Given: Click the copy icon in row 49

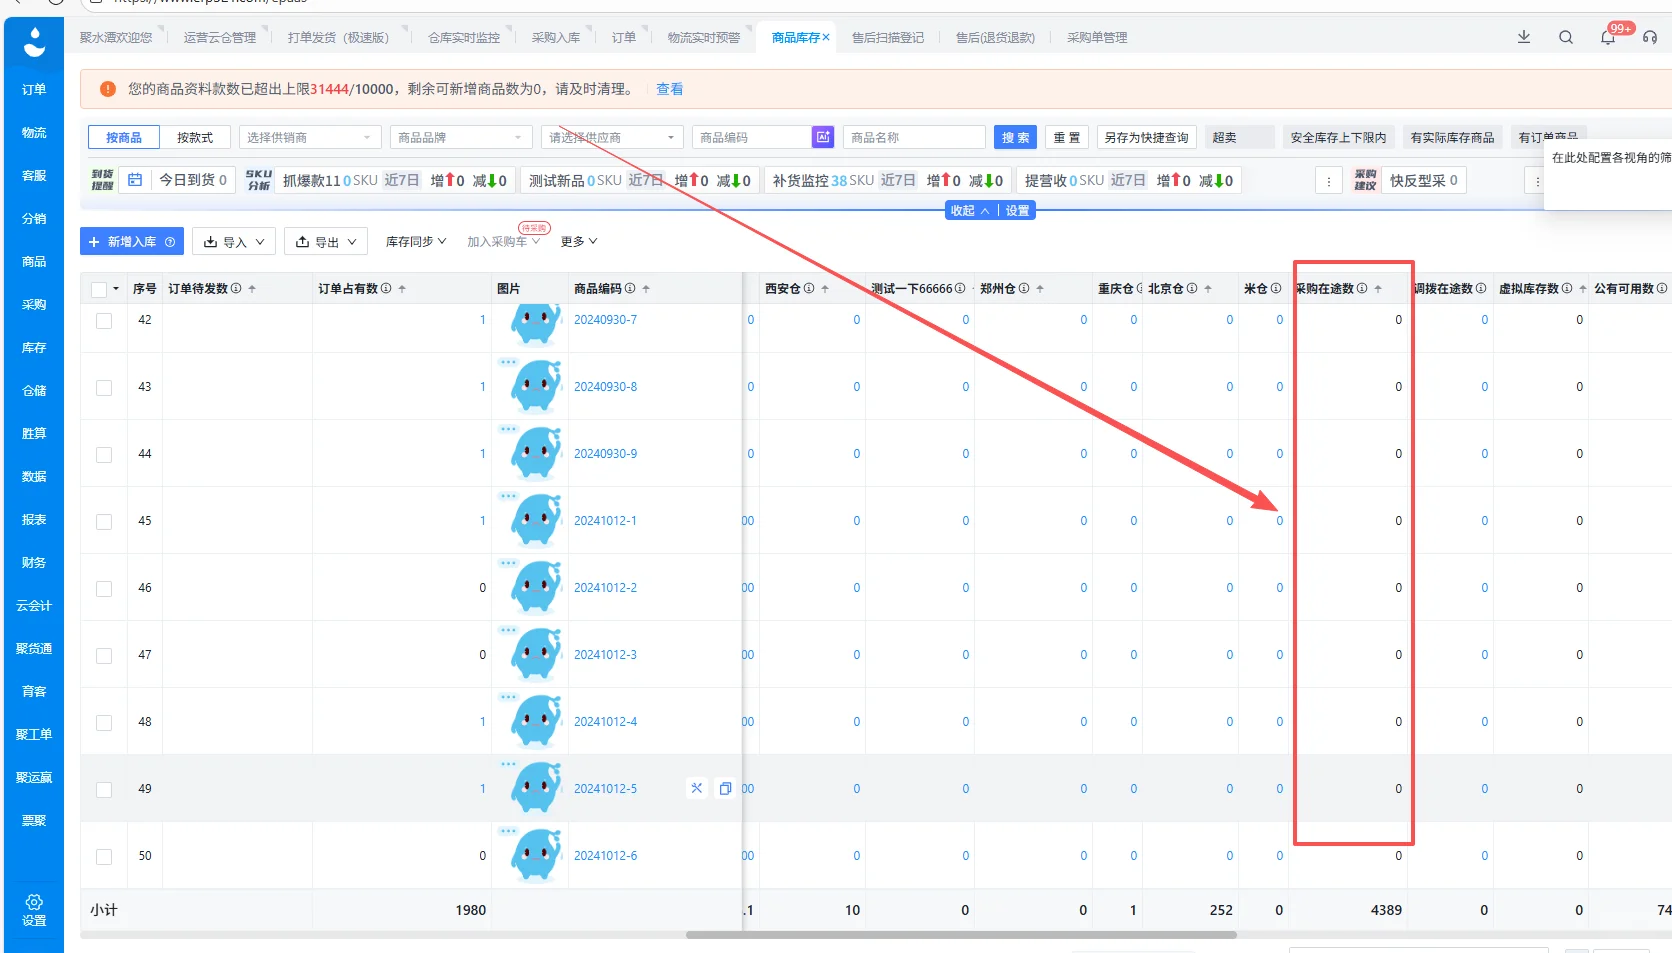Looking at the screenshot, I should pyautogui.click(x=726, y=788).
